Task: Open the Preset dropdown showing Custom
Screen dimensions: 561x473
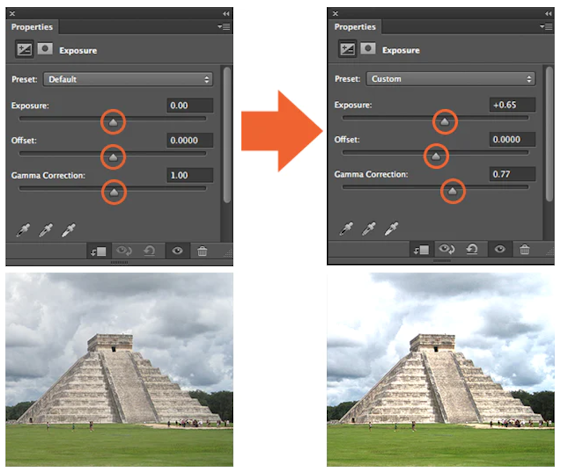Action: (x=451, y=79)
